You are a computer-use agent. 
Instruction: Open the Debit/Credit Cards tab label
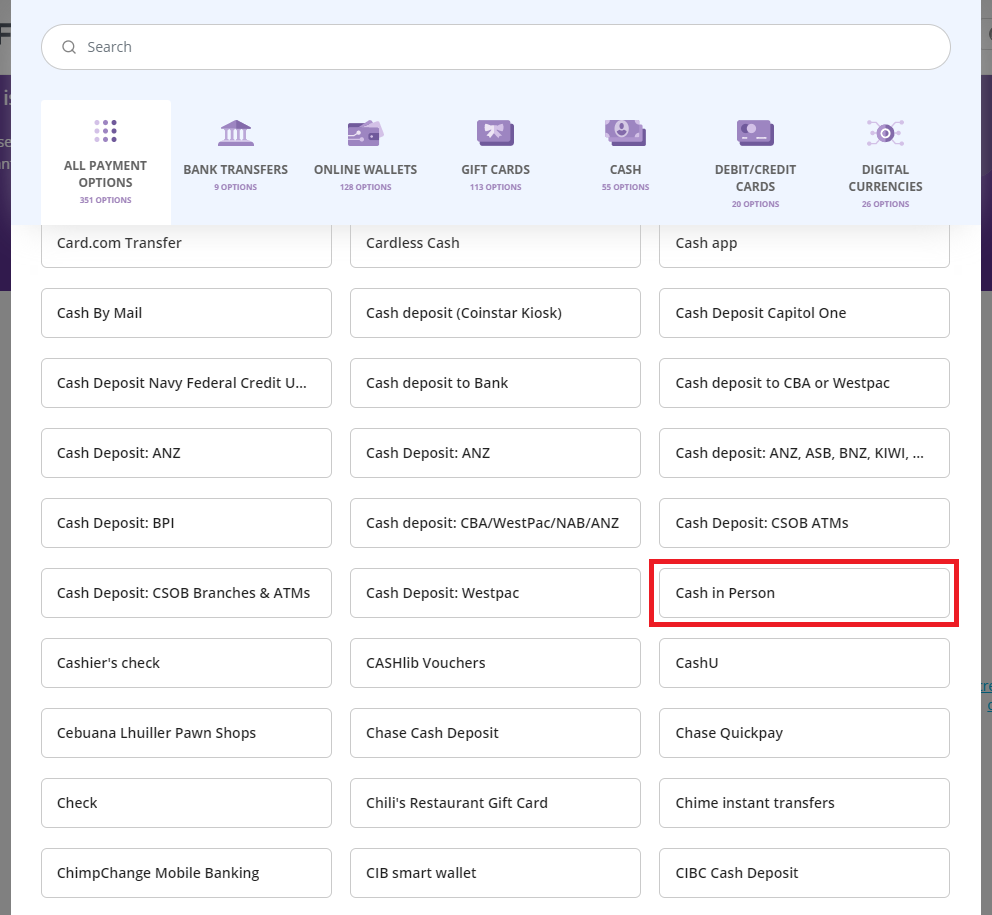click(755, 178)
